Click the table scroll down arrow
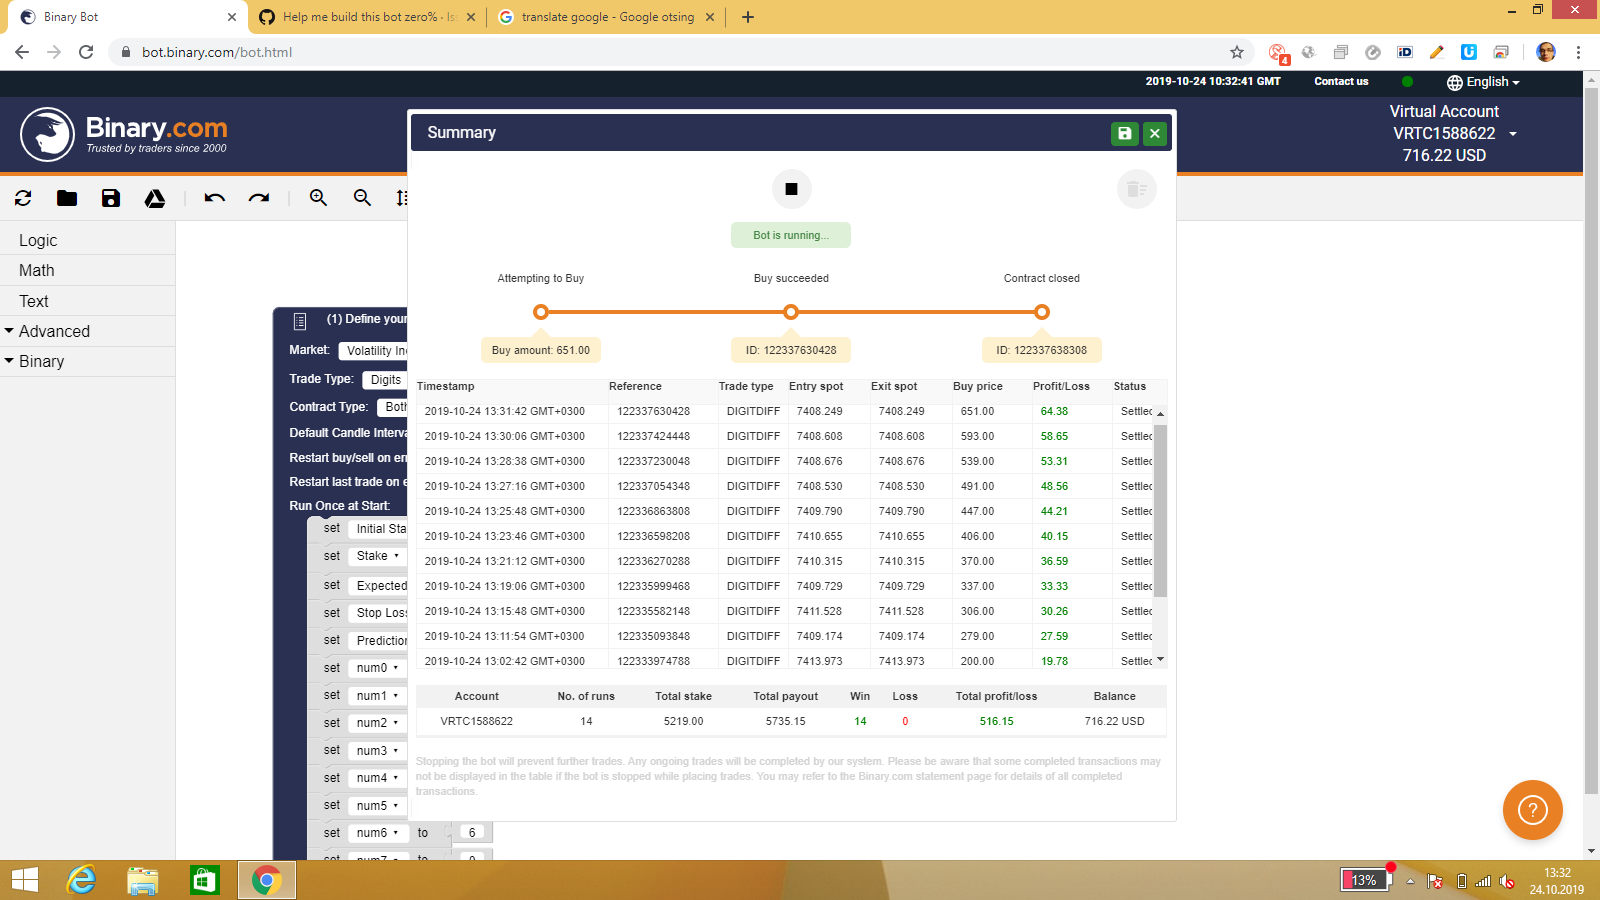Image resolution: width=1600 pixels, height=900 pixels. [1160, 660]
